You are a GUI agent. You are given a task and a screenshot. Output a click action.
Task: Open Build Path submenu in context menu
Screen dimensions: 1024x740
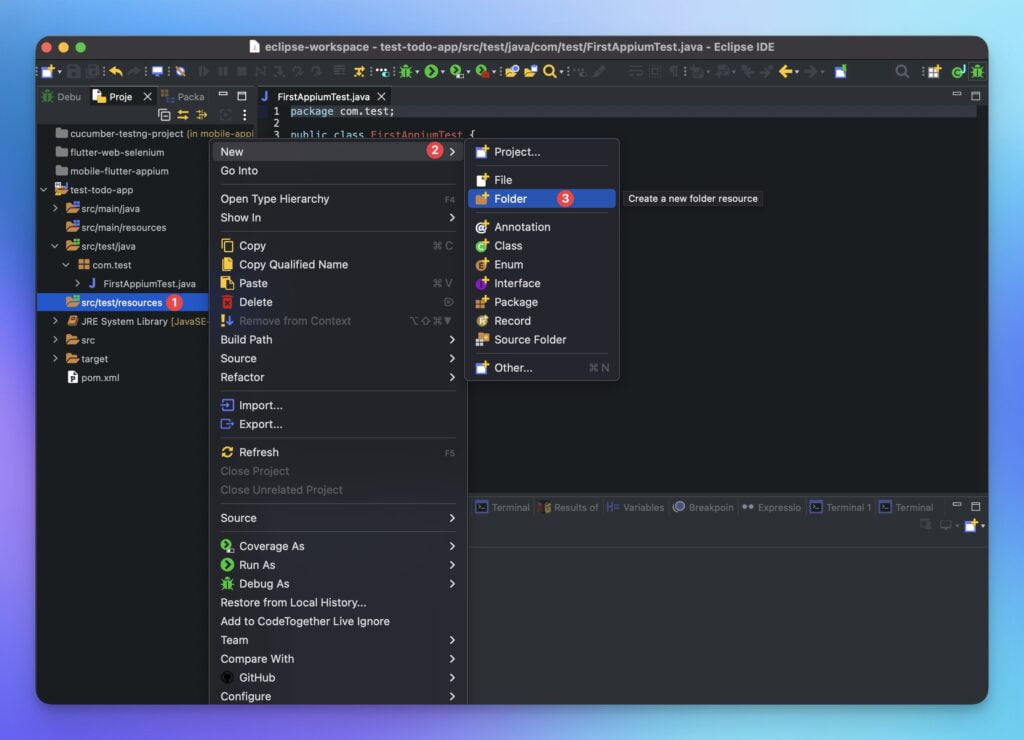(337, 340)
